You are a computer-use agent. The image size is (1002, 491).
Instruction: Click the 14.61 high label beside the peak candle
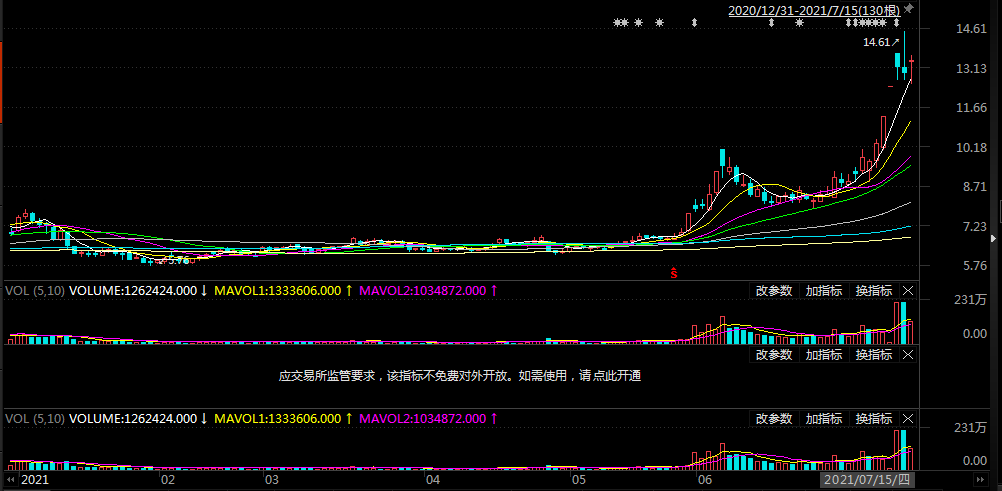coord(876,42)
